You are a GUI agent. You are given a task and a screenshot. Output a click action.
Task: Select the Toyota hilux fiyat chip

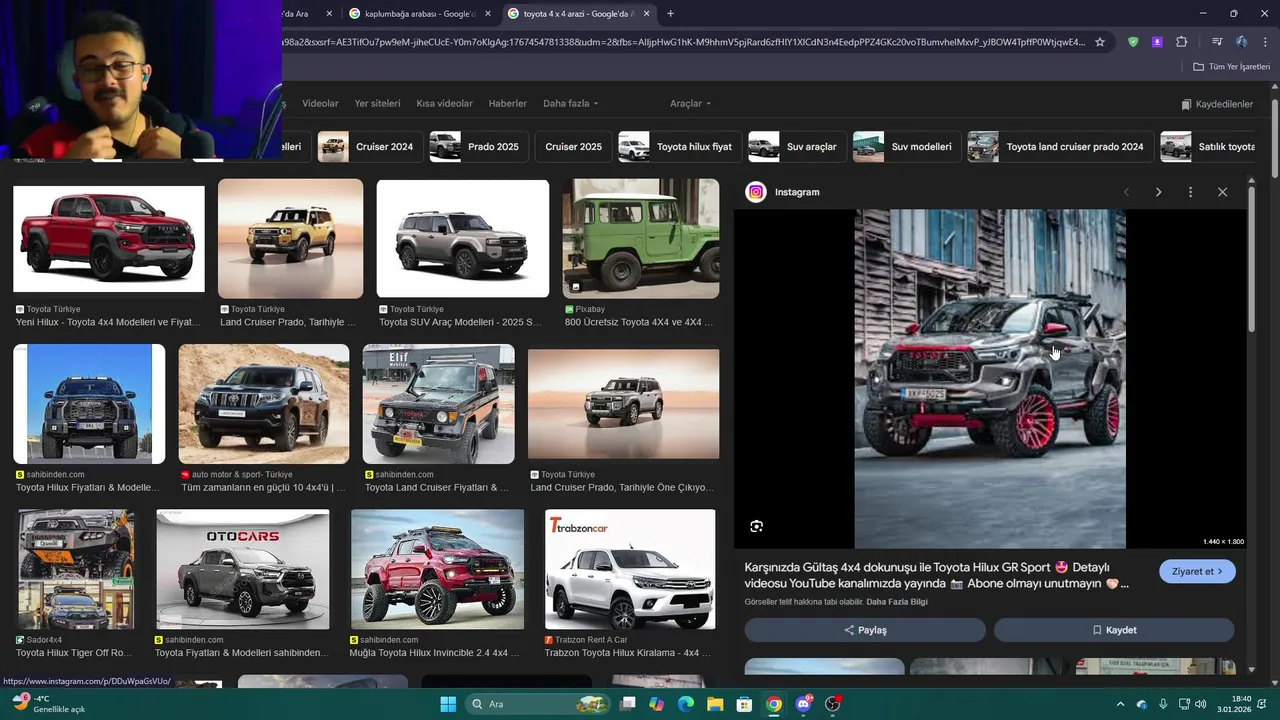pos(680,146)
